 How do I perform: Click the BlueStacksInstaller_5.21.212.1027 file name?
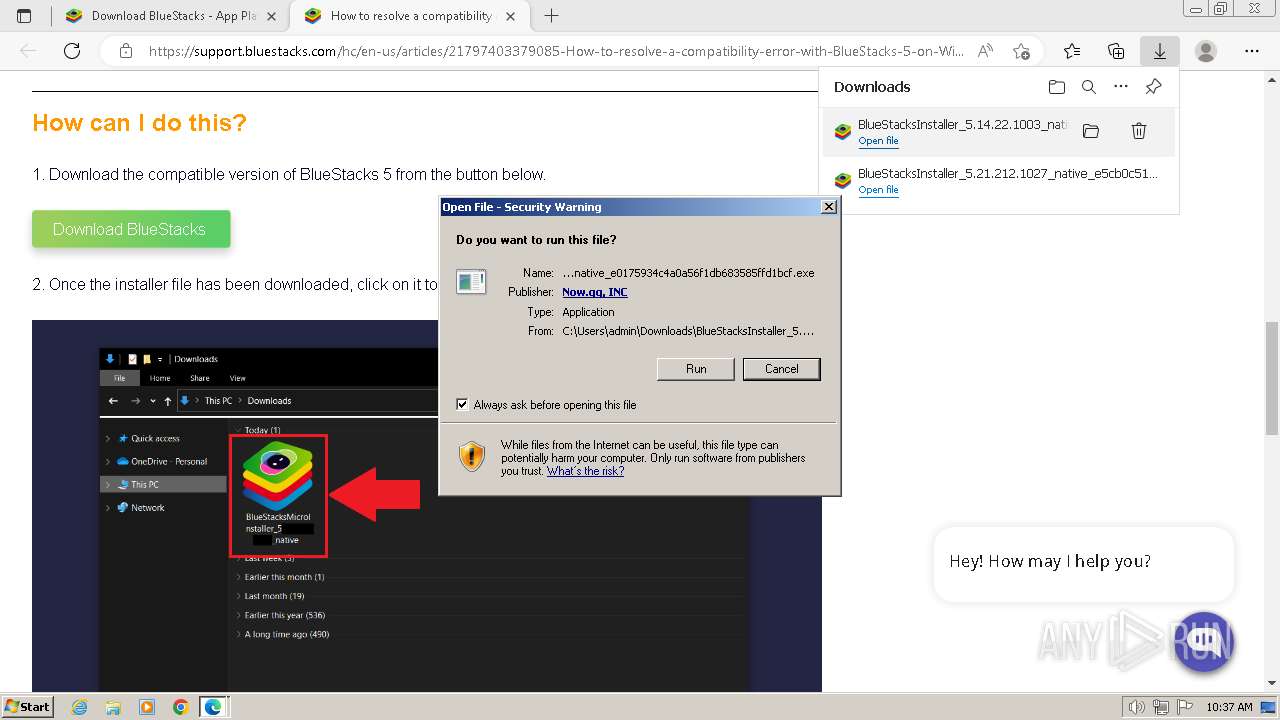point(1008,174)
